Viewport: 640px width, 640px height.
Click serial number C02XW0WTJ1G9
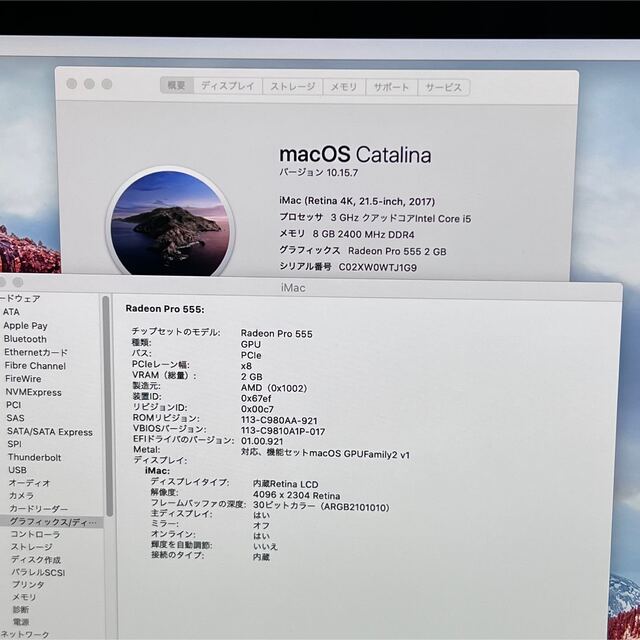pyautogui.click(x=378, y=267)
